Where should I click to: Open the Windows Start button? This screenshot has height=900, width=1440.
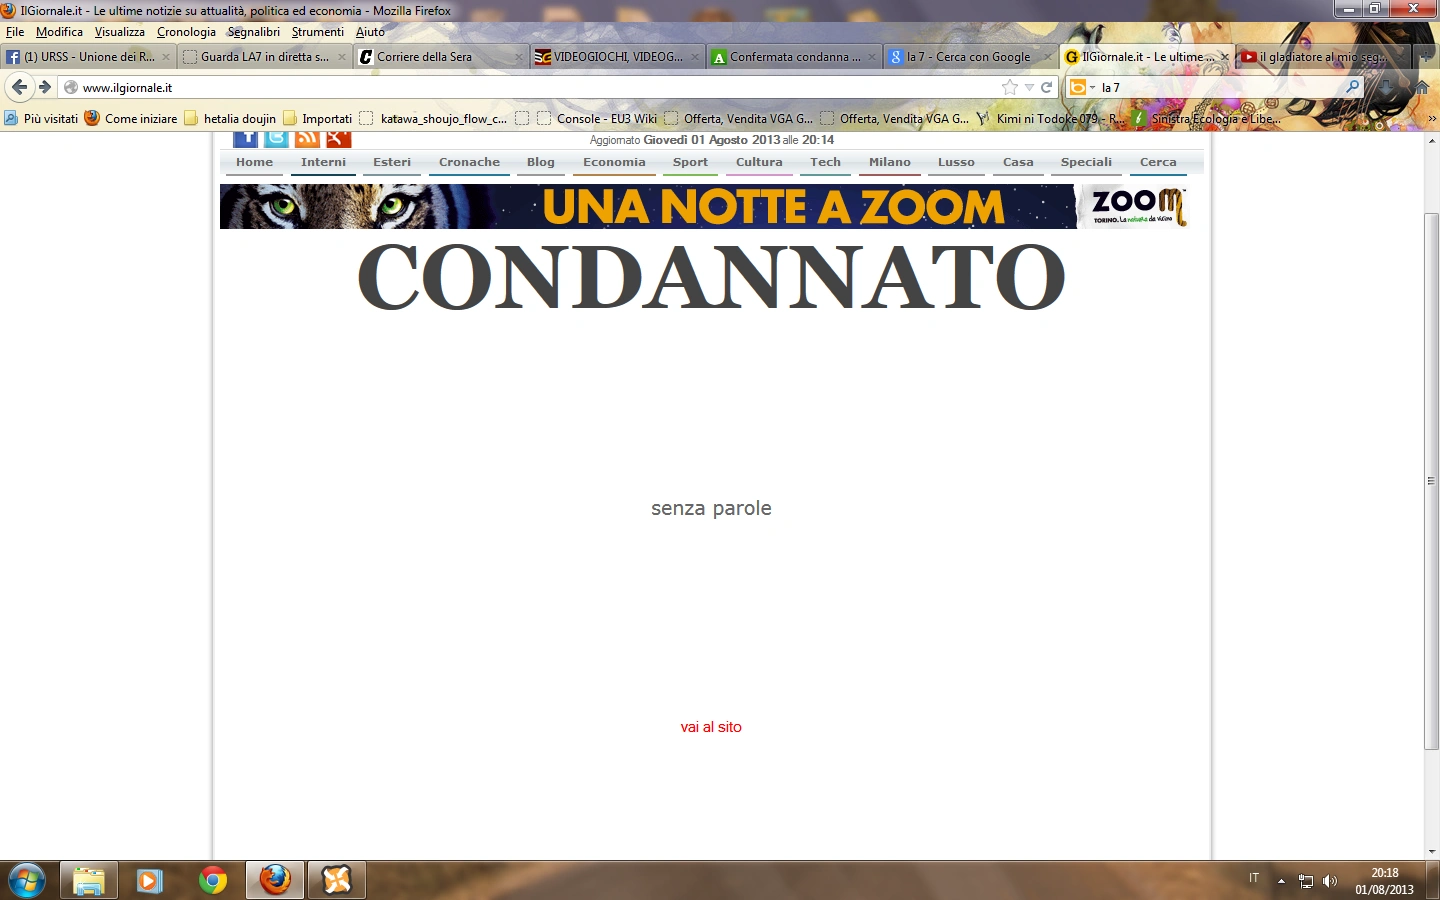[x=26, y=881]
